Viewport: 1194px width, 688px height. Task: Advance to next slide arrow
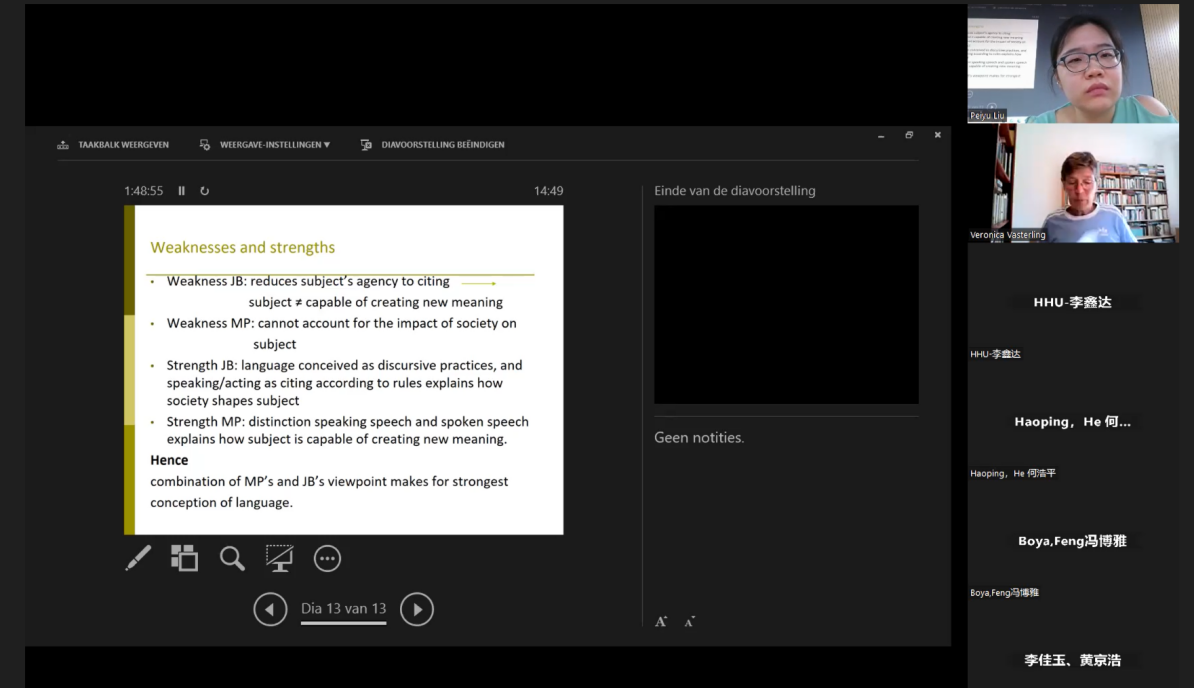417,609
